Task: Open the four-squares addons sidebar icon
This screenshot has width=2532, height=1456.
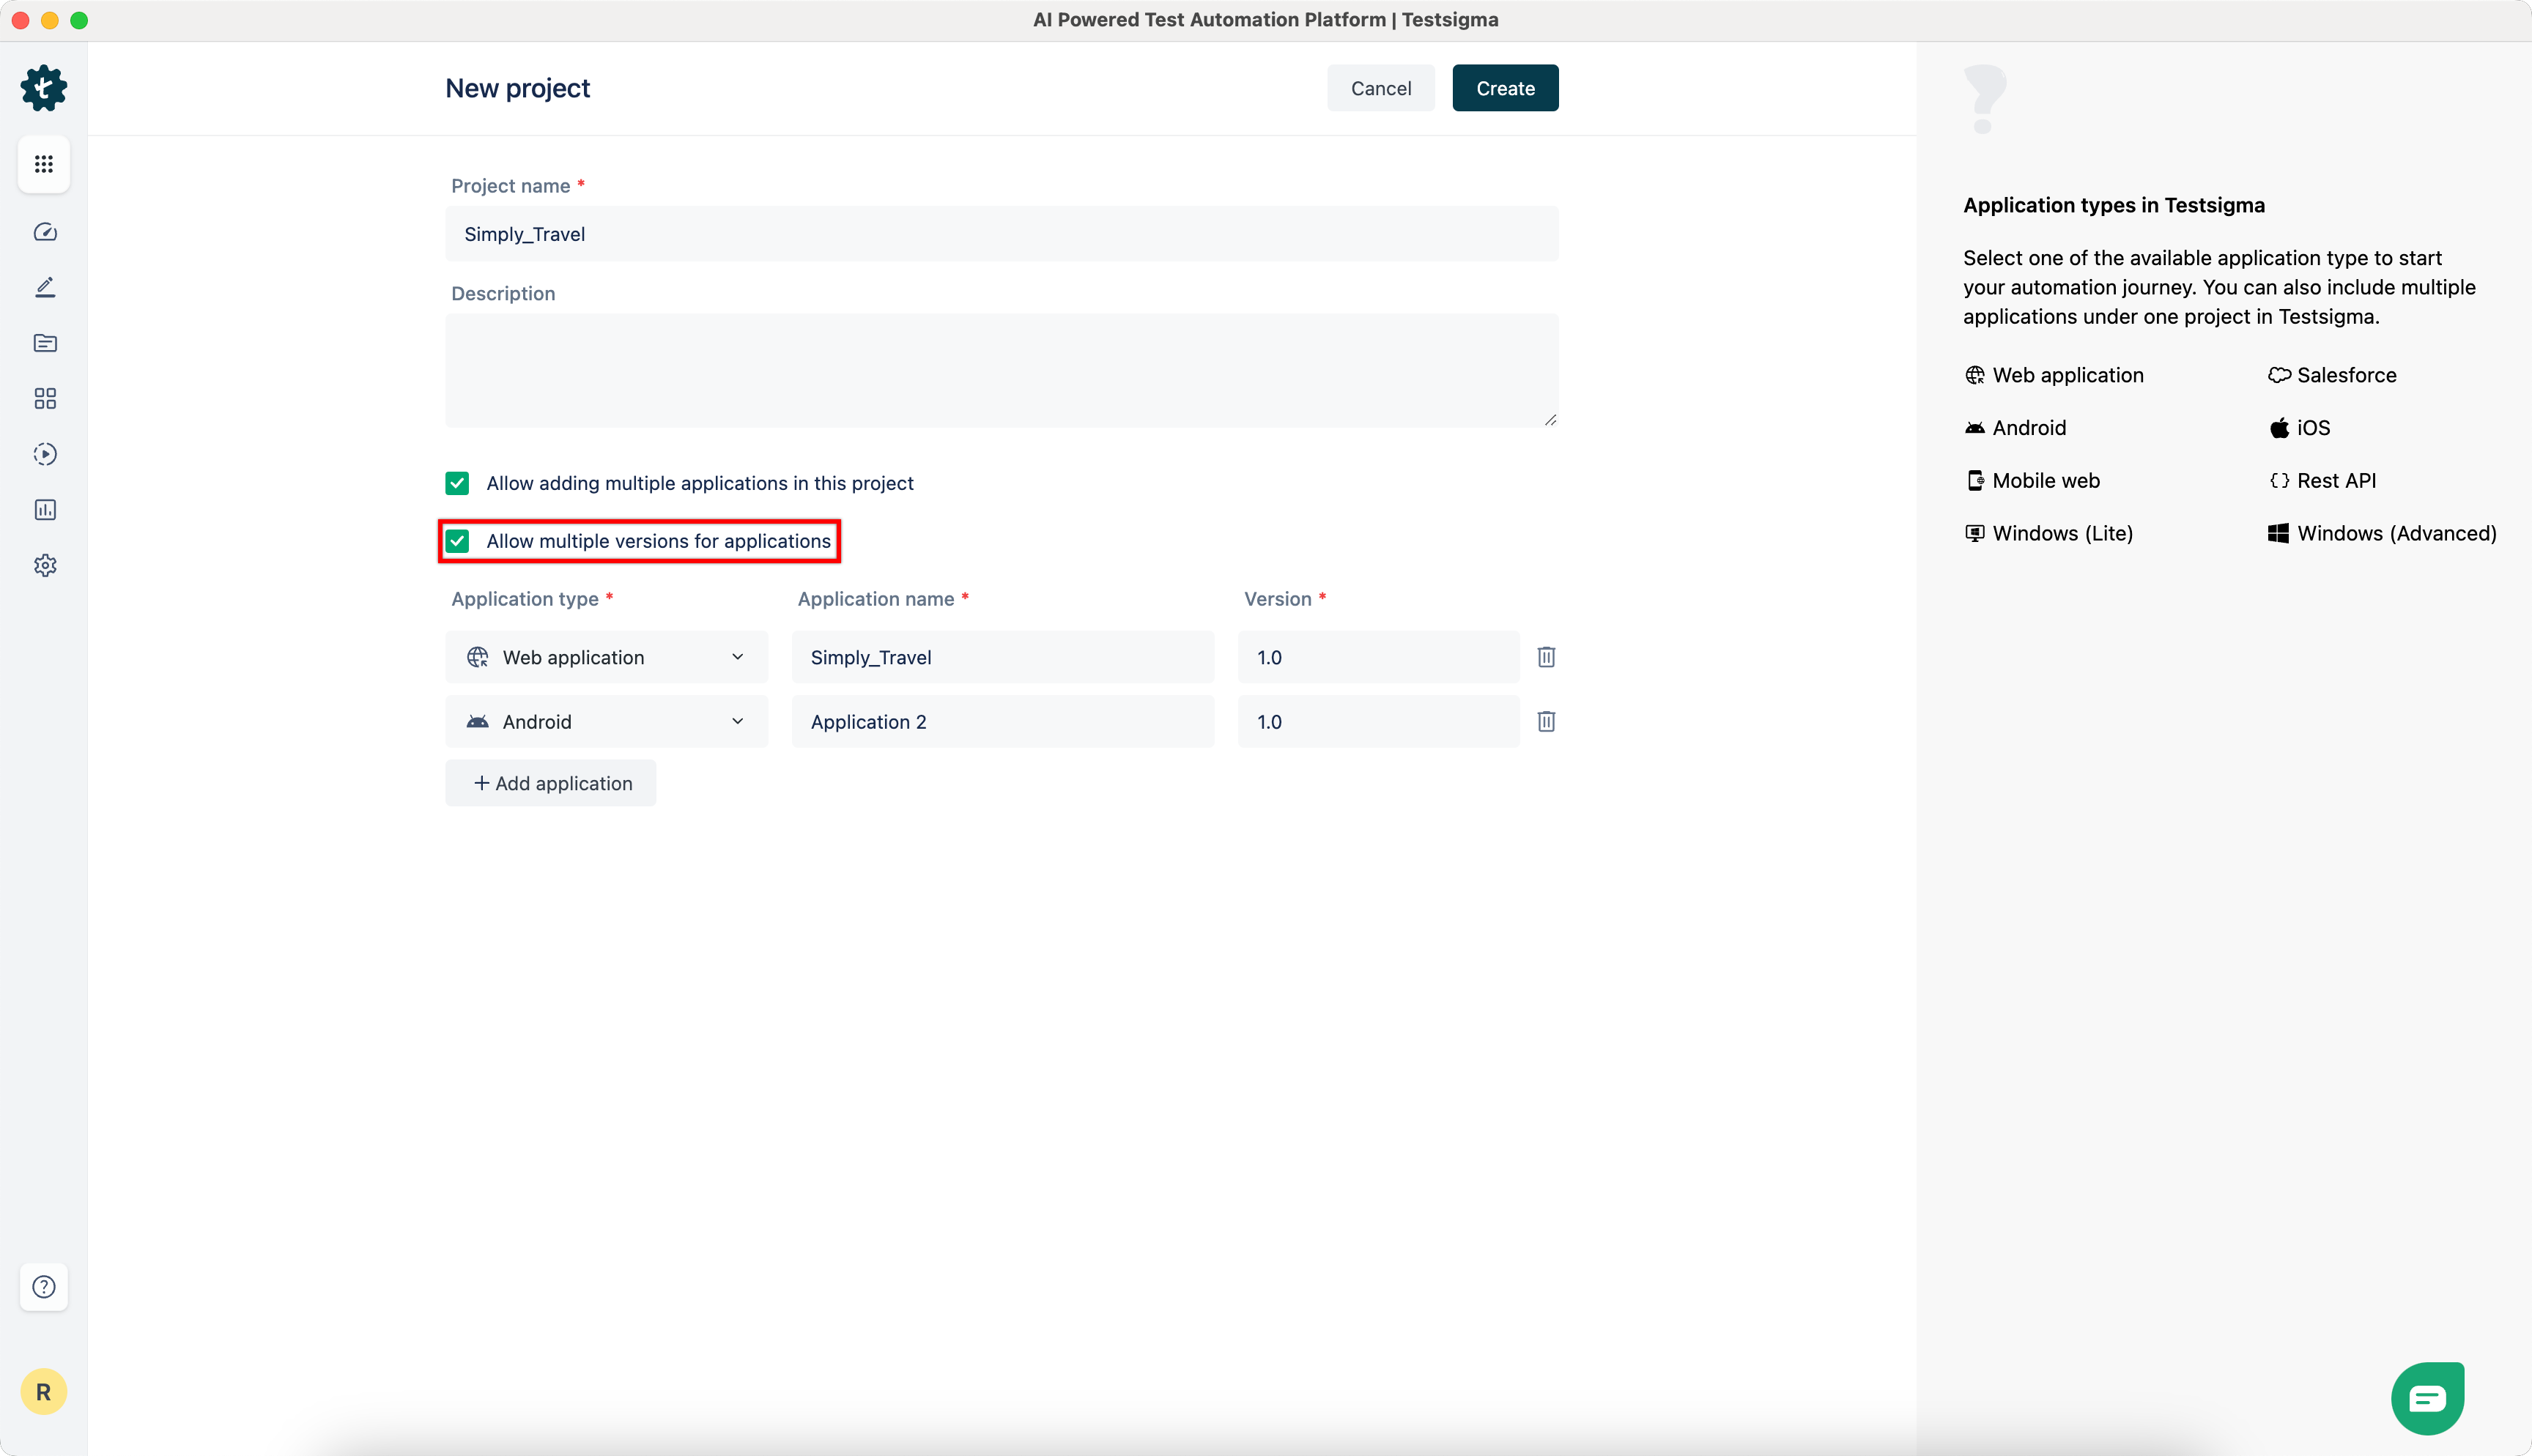Action: pos(45,399)
